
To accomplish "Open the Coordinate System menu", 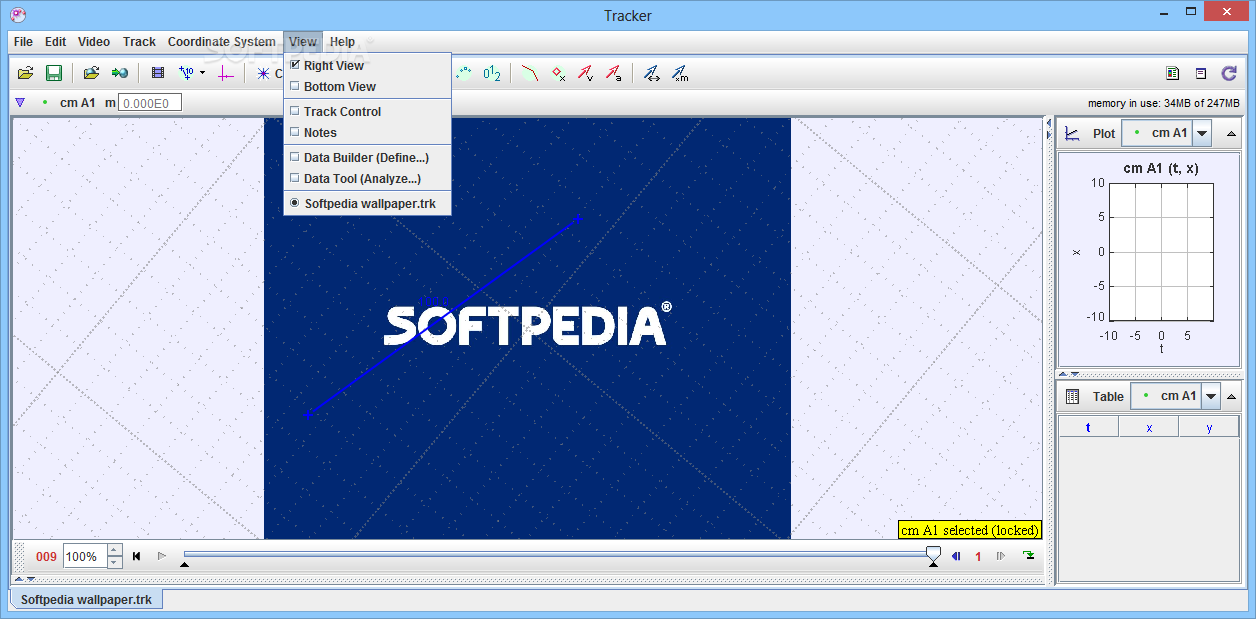I will [221, 42].
